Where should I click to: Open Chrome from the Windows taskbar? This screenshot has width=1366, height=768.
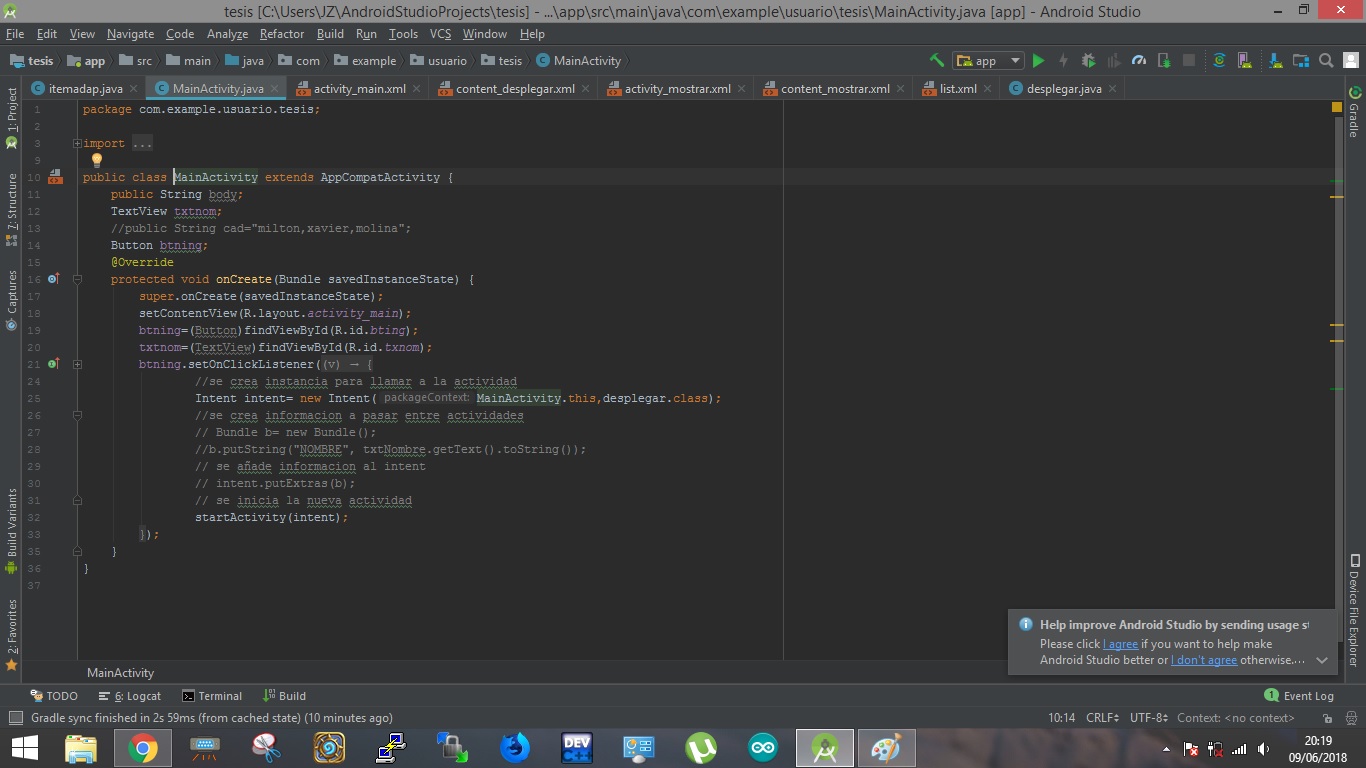click(142, 748)
